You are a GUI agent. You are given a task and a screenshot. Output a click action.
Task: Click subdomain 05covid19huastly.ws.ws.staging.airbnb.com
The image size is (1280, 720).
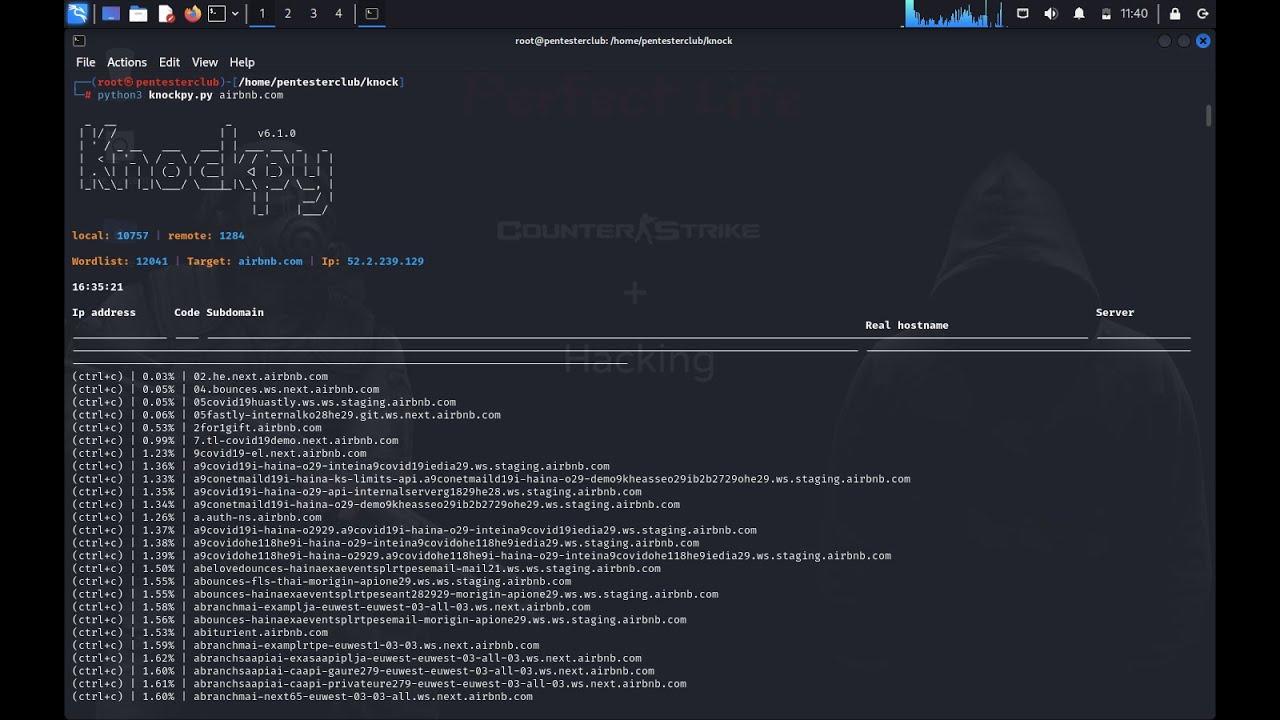325,402
